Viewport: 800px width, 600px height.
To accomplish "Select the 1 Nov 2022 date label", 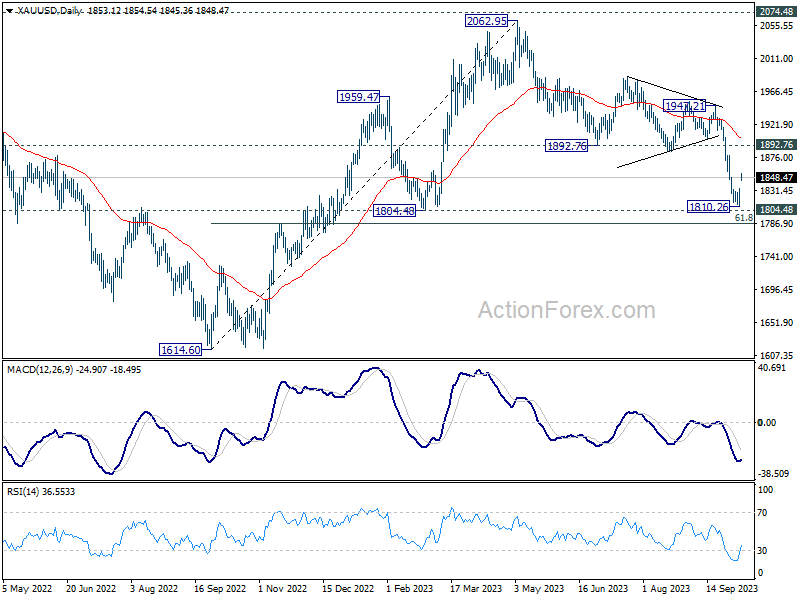I will coord(283,588).
